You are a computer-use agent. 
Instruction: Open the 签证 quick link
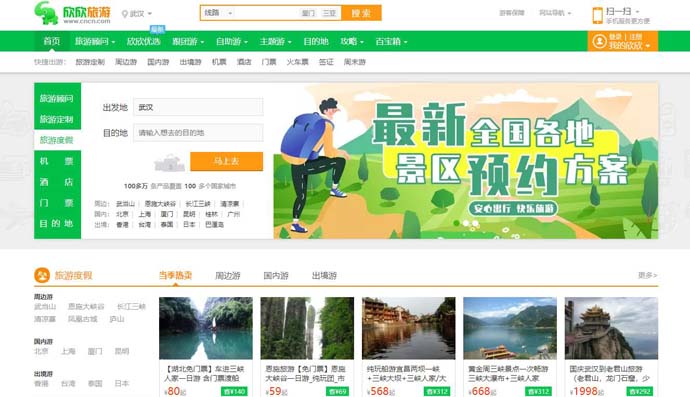[x=326, y=62]
